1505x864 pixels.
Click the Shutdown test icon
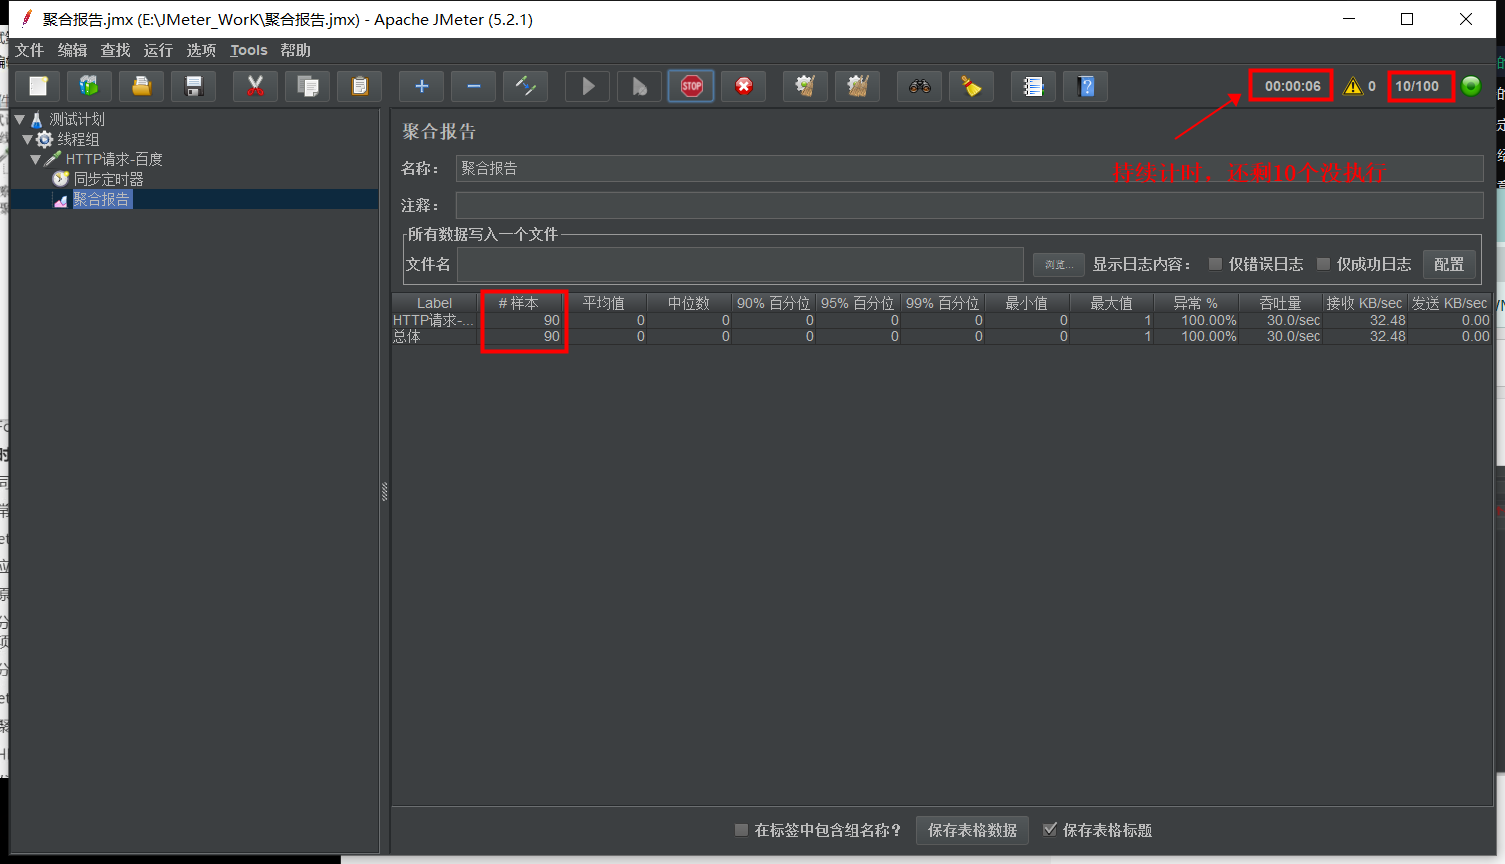743,86
